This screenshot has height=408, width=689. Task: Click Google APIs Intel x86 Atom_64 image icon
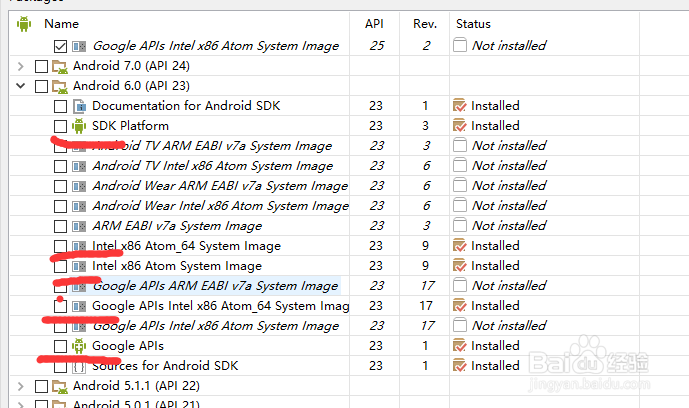(x=79, y=306)
